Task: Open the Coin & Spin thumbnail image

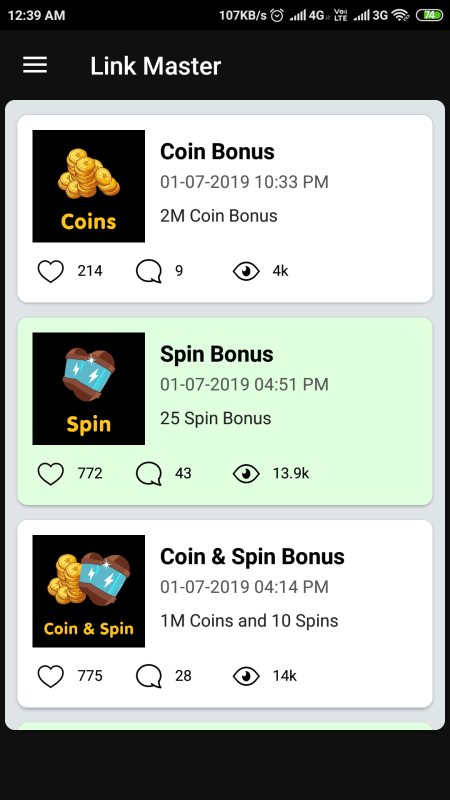Action: pos(89,591)
